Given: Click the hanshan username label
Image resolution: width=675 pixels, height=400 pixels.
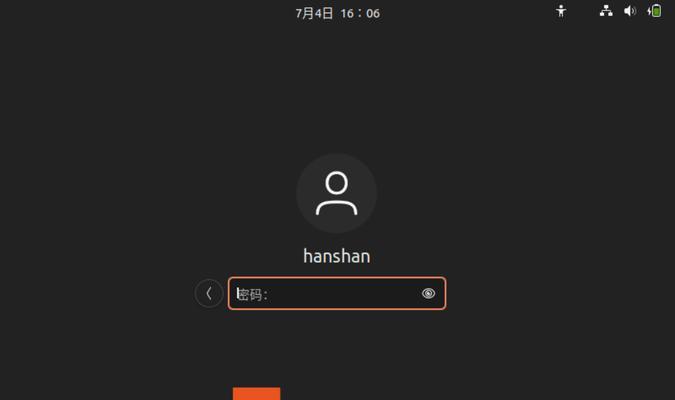Looking at the screenshot, I should tap(337, 256).
